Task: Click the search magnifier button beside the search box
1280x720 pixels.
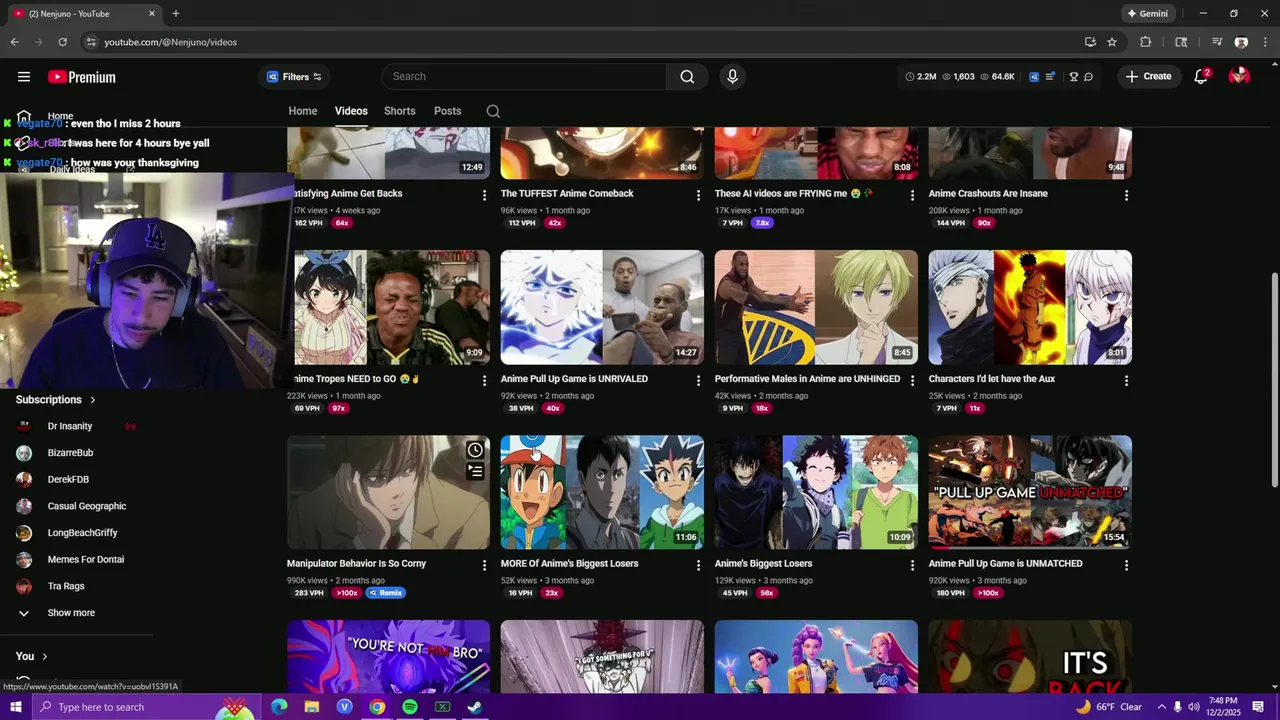Action: point(687,77)
